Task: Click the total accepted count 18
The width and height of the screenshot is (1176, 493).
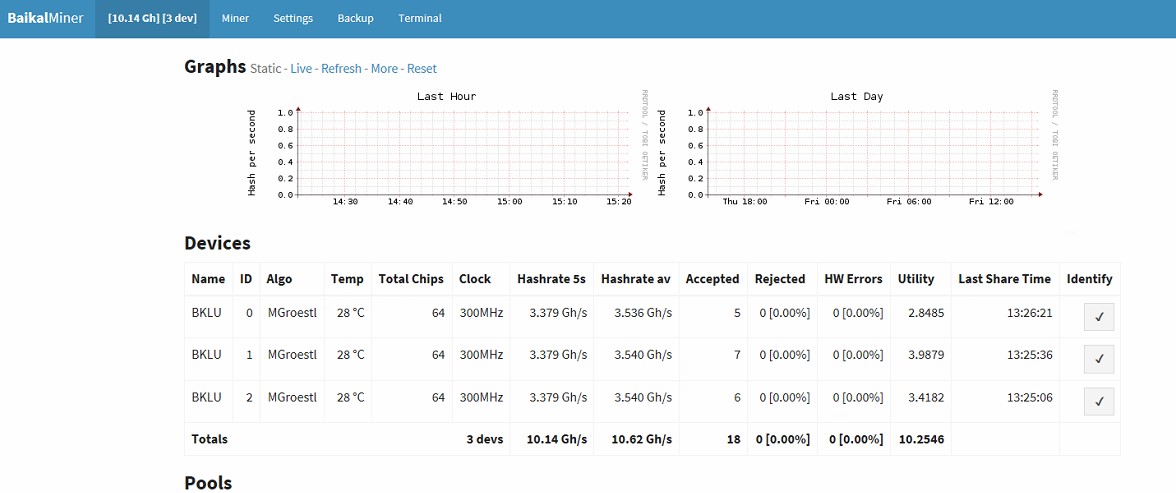Action: point(734,439)
